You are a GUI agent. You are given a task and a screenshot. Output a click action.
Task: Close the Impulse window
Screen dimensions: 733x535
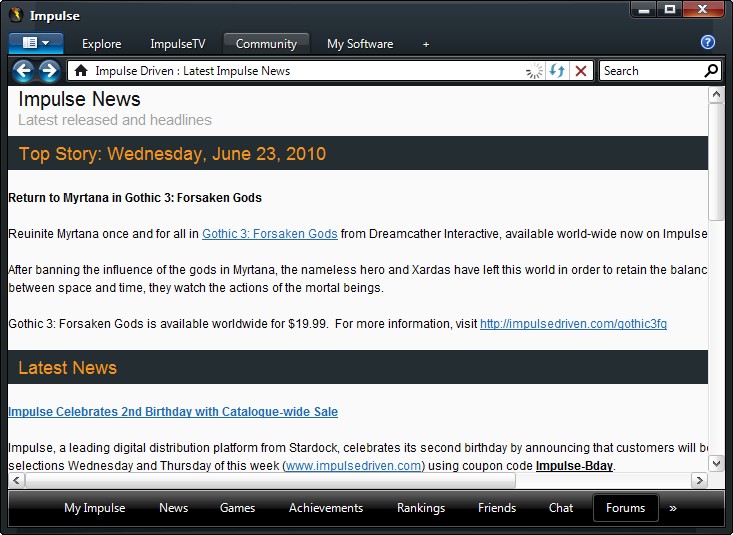pos(703,9)
